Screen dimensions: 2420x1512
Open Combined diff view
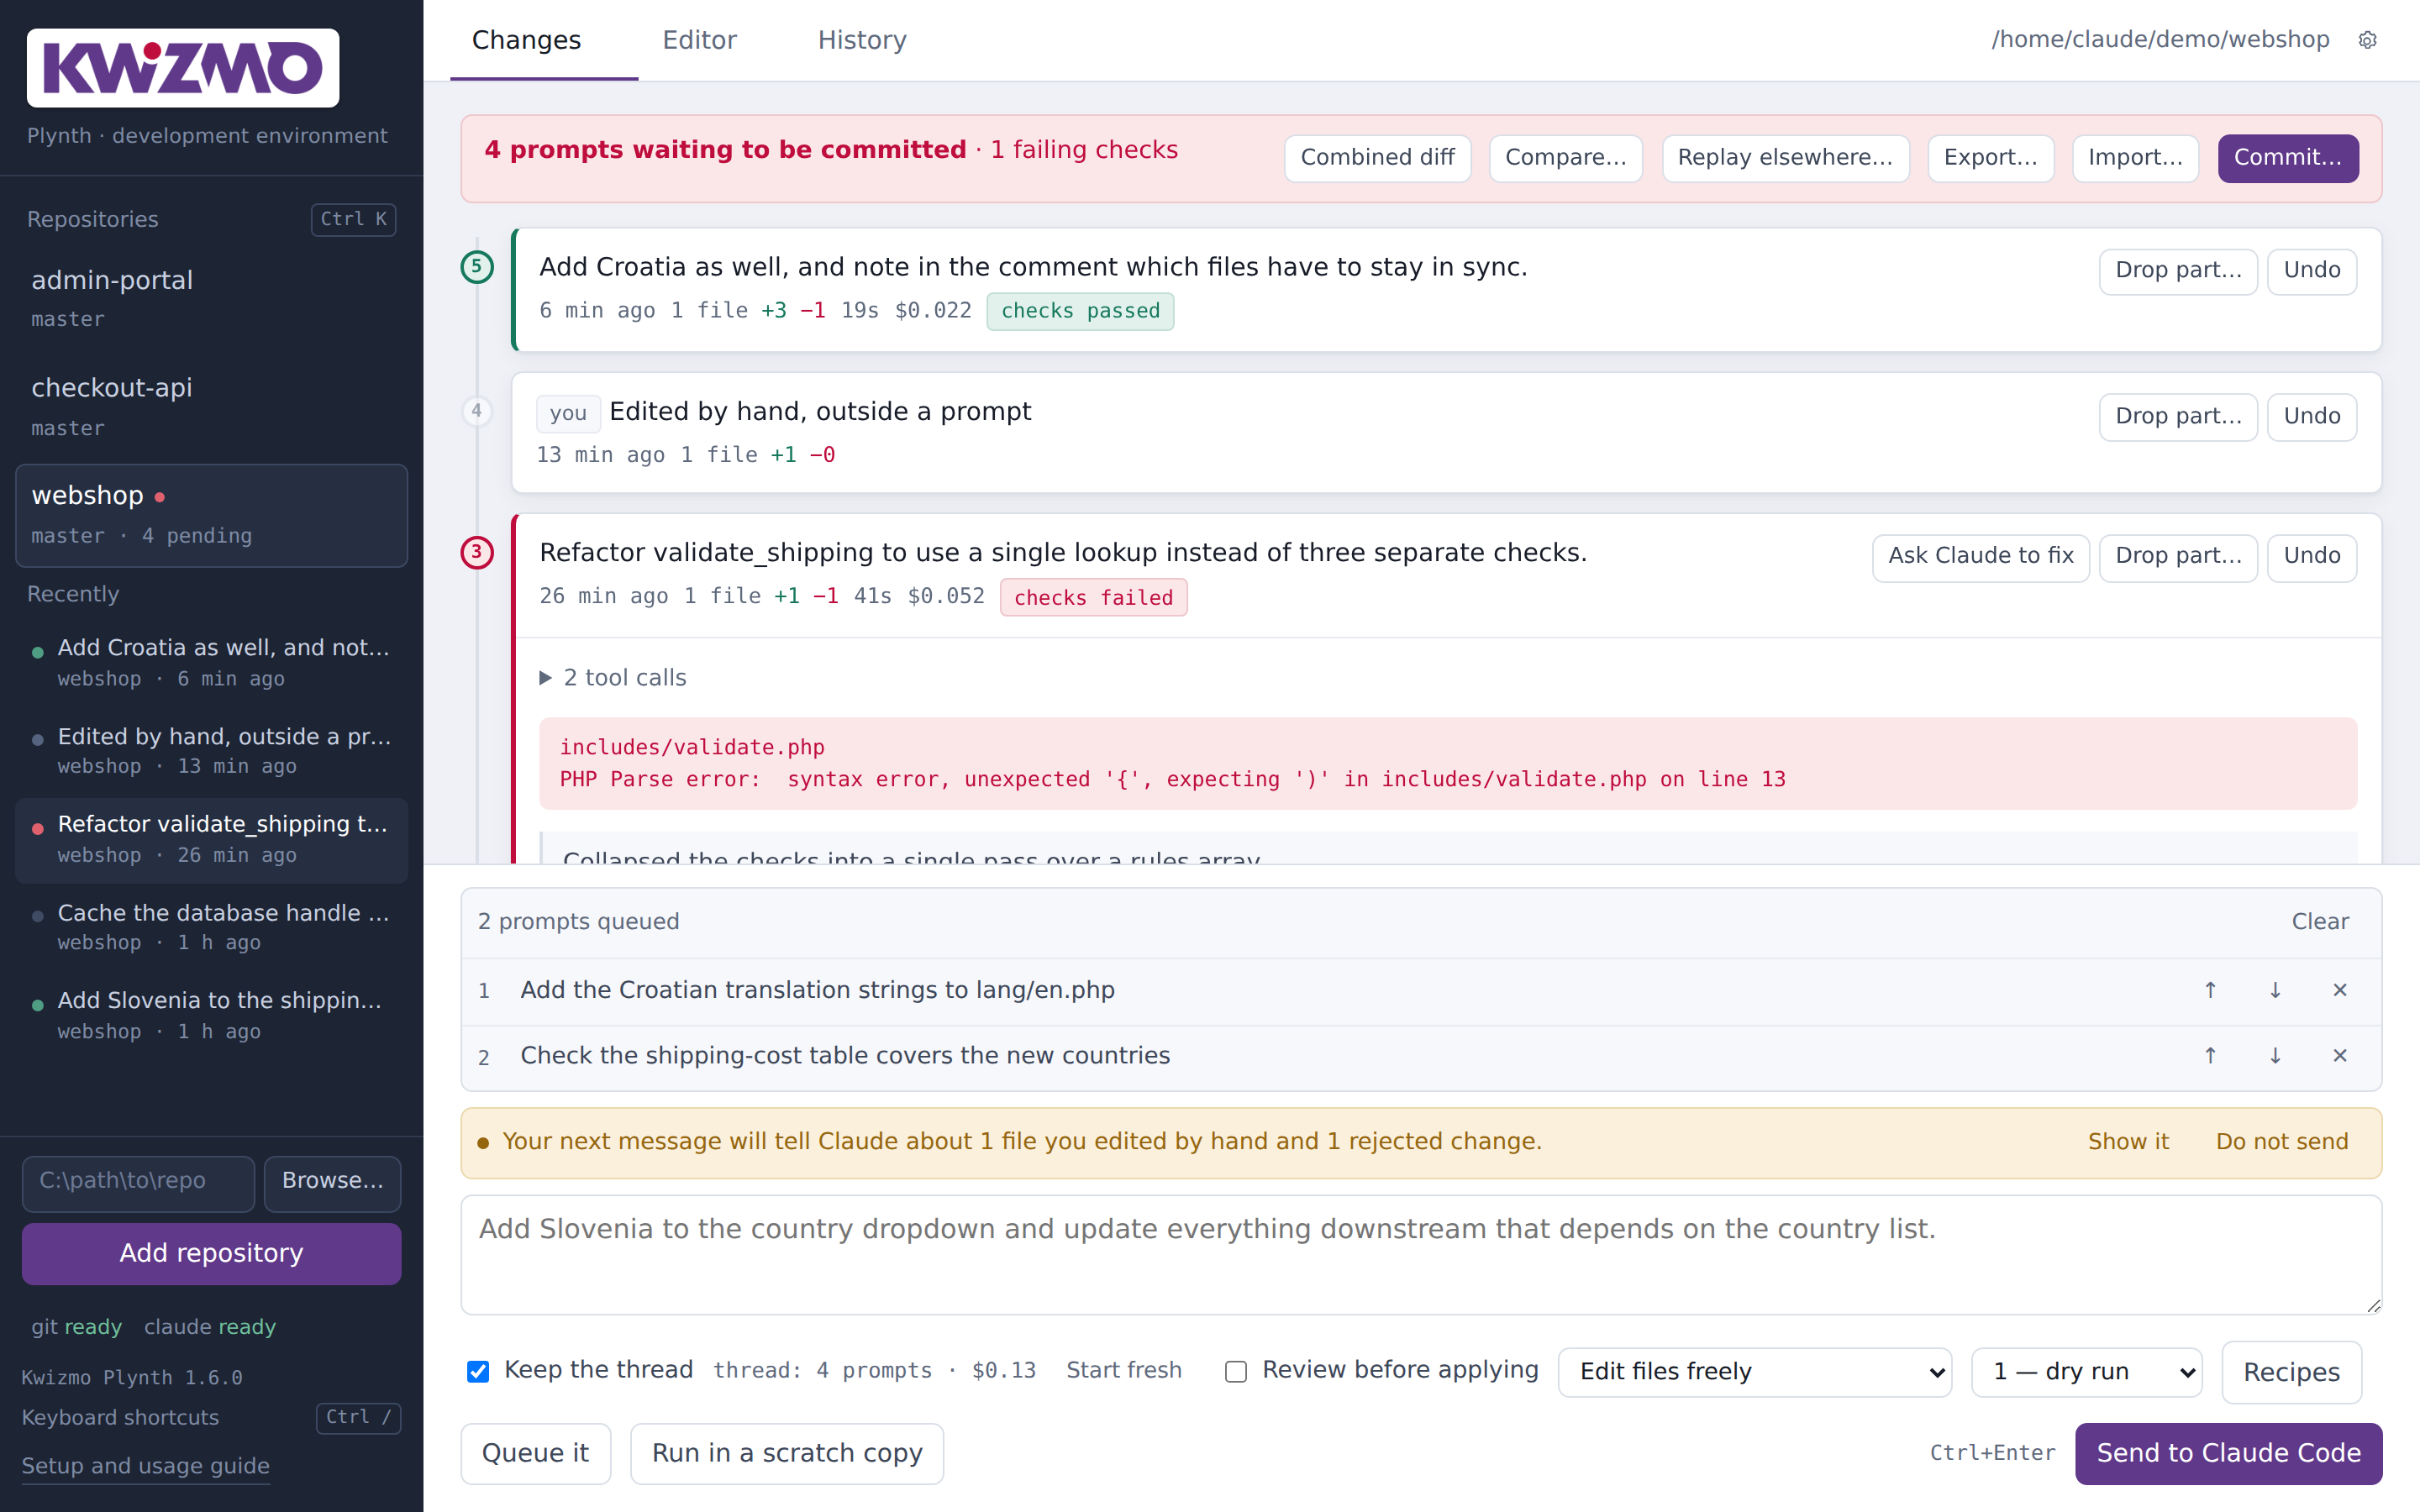[x=1377, y=158]
